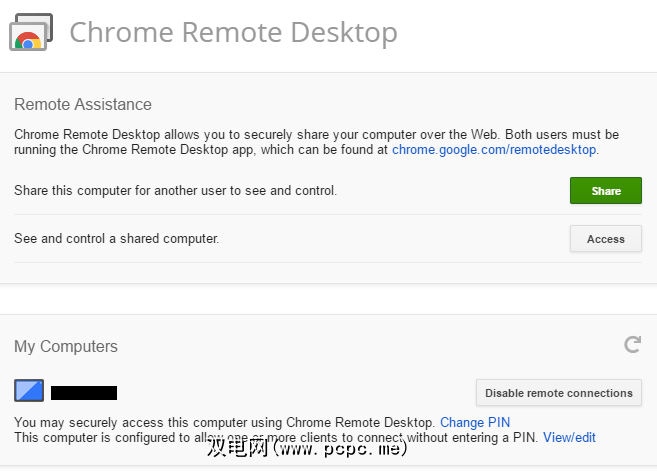This screenshot has width=657, height=471.
Task: Click the My Computers section heading
Action: [x=66, y=346]
